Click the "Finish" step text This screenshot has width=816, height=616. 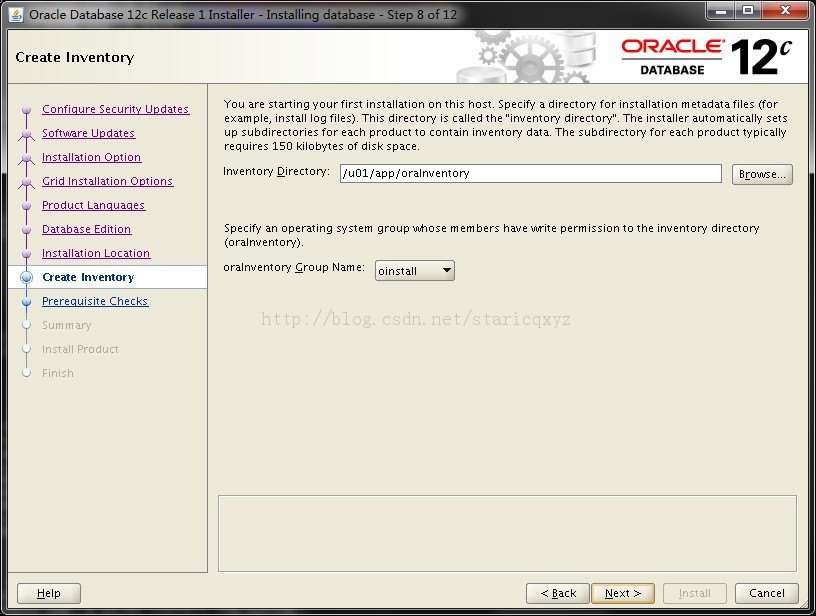pyautogui.click(x=58, y=373)
